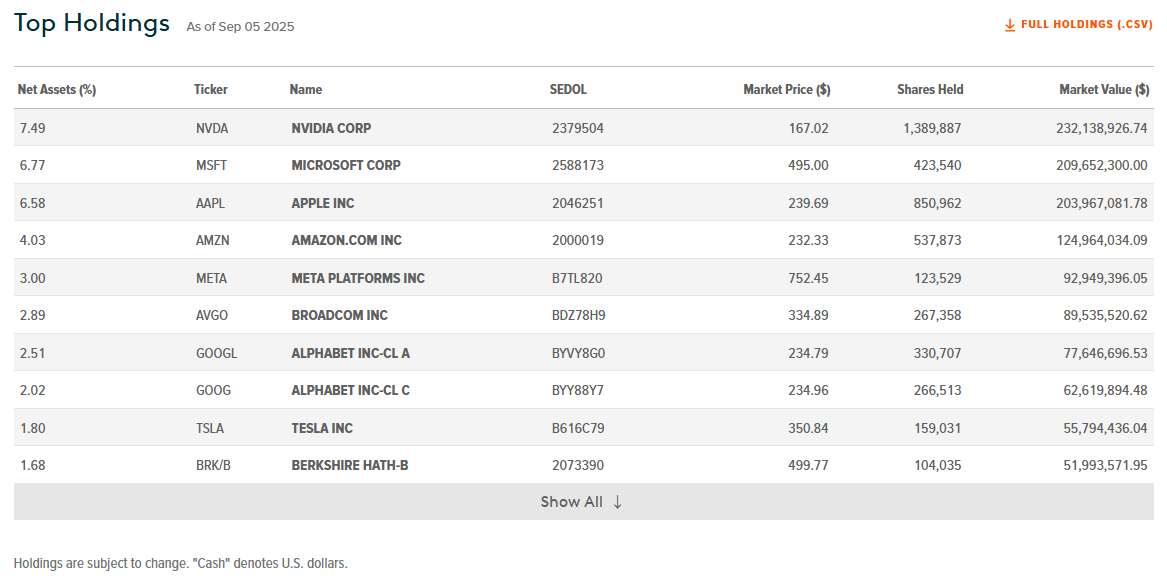Click market price 495.00
The image size is (1167, 583).
(x=808, y=165)
